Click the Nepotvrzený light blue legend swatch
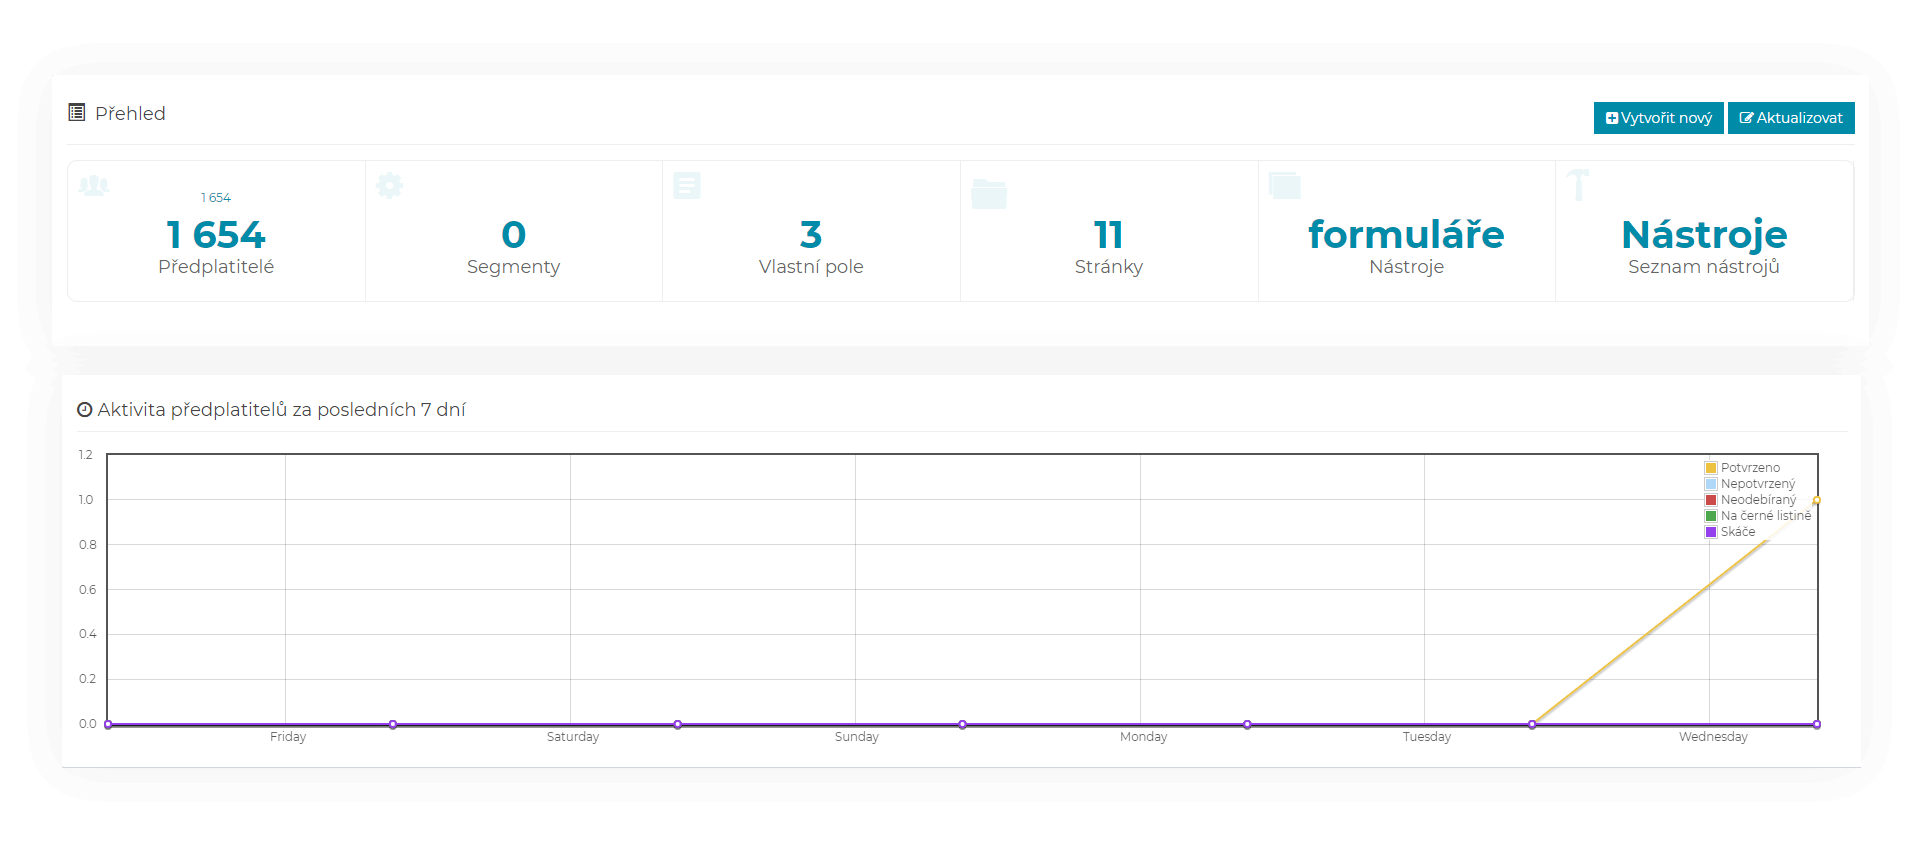The height and width of the screenshot is (841, 1921). (x=1711, y=484)
